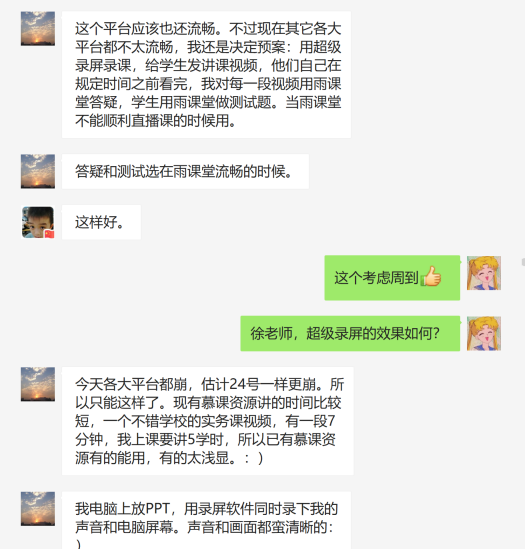Click sunset avatar beside 我电脑上放PPT message
The width and height of the screenshot is (525, 549).
(38, 509)
